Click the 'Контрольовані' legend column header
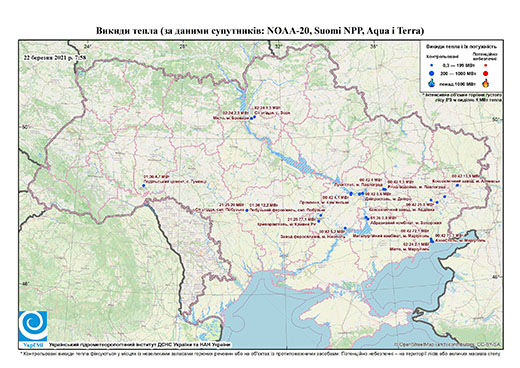The width and height of the screenshot is (520, 368). (441, 56)
